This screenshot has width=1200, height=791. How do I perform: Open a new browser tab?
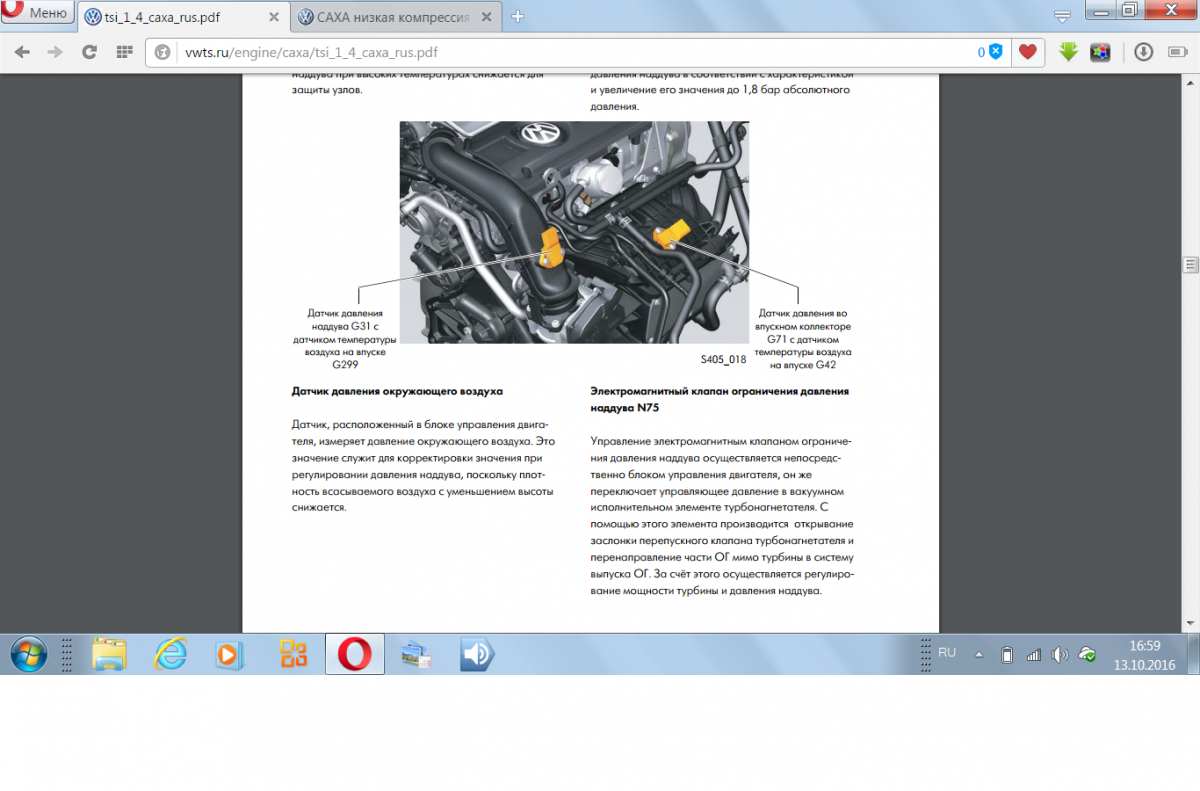click(517, 17)
